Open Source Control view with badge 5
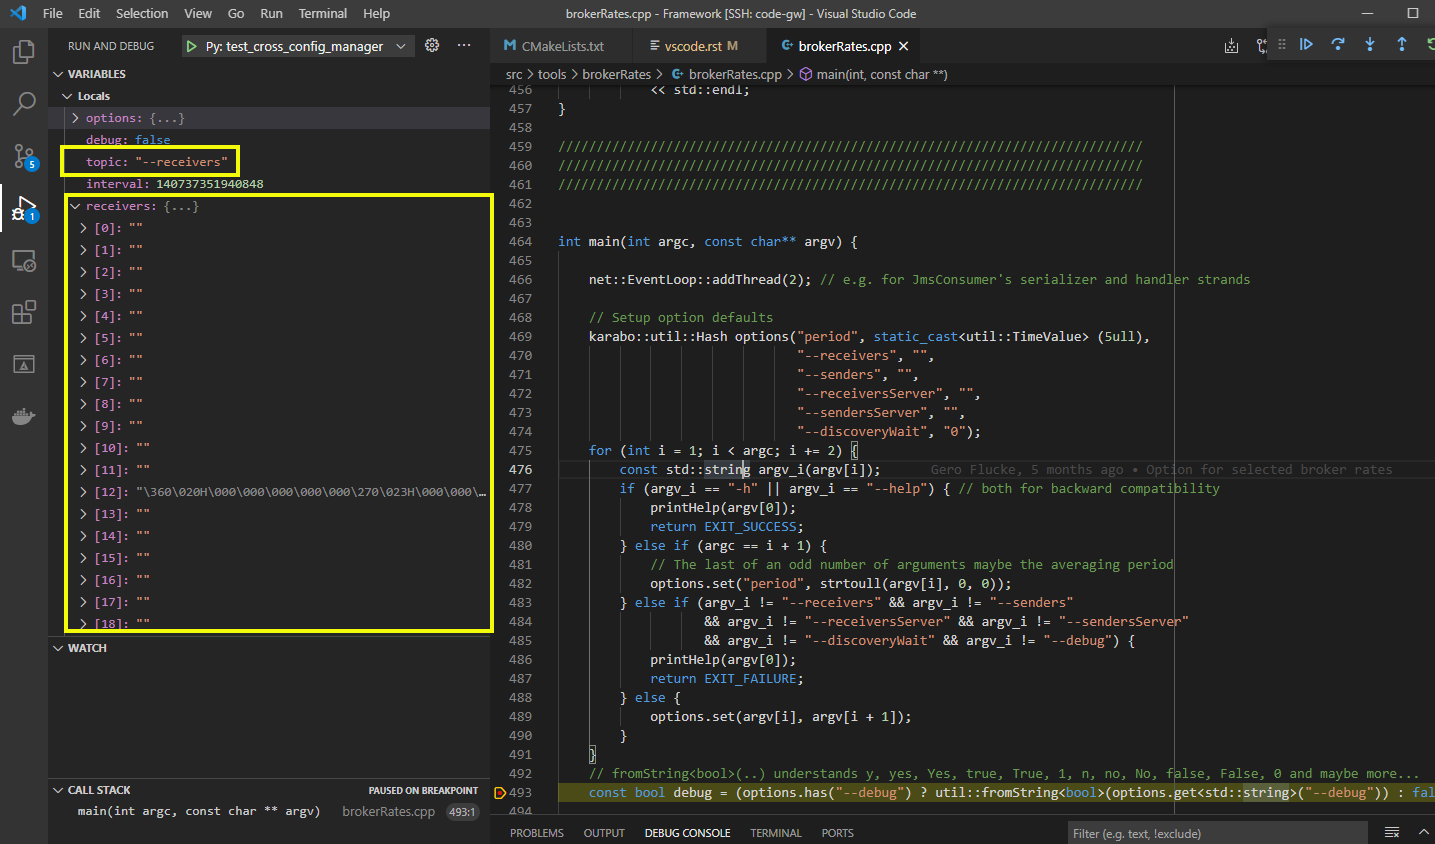This screenshot has width=1435, height=844. point(23,157)
